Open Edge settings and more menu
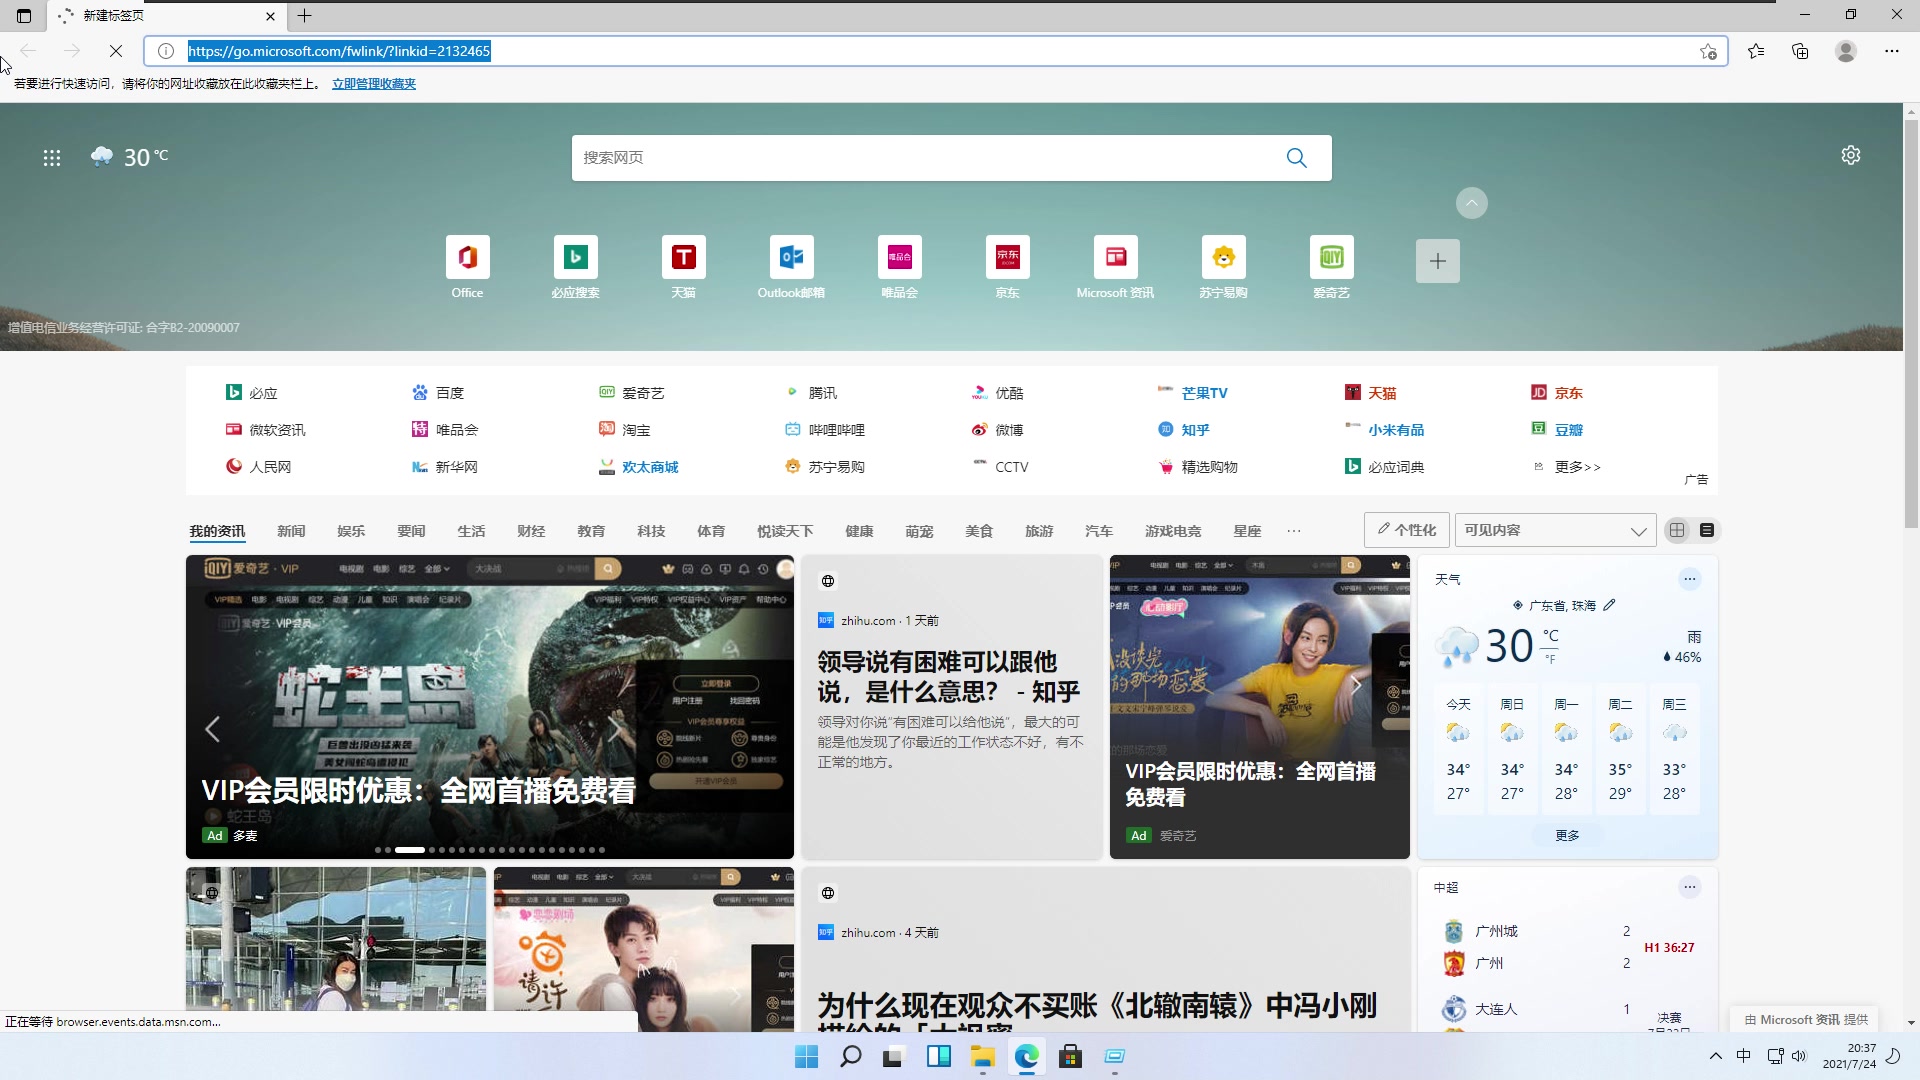Viewport: 1920px width, 1080px height. [1892, 51]
